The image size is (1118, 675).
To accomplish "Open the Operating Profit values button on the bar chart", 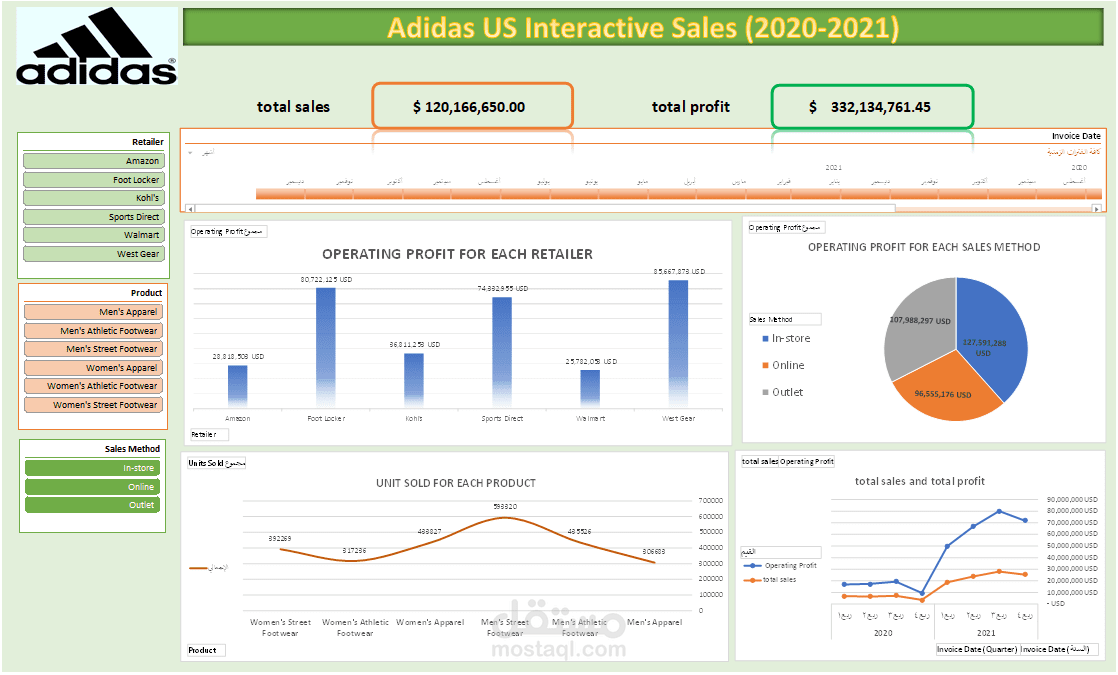I will 228,232.
